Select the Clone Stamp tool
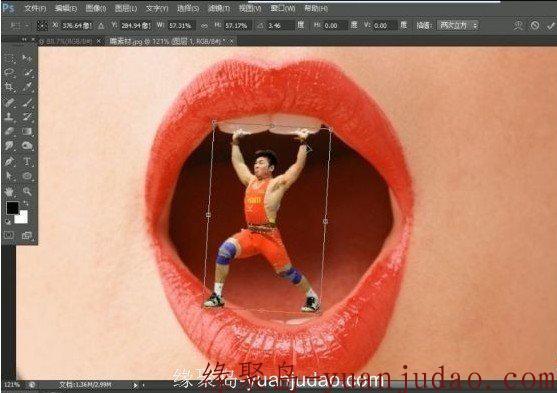This screenshot has height=393, width=557. [10, 117]
